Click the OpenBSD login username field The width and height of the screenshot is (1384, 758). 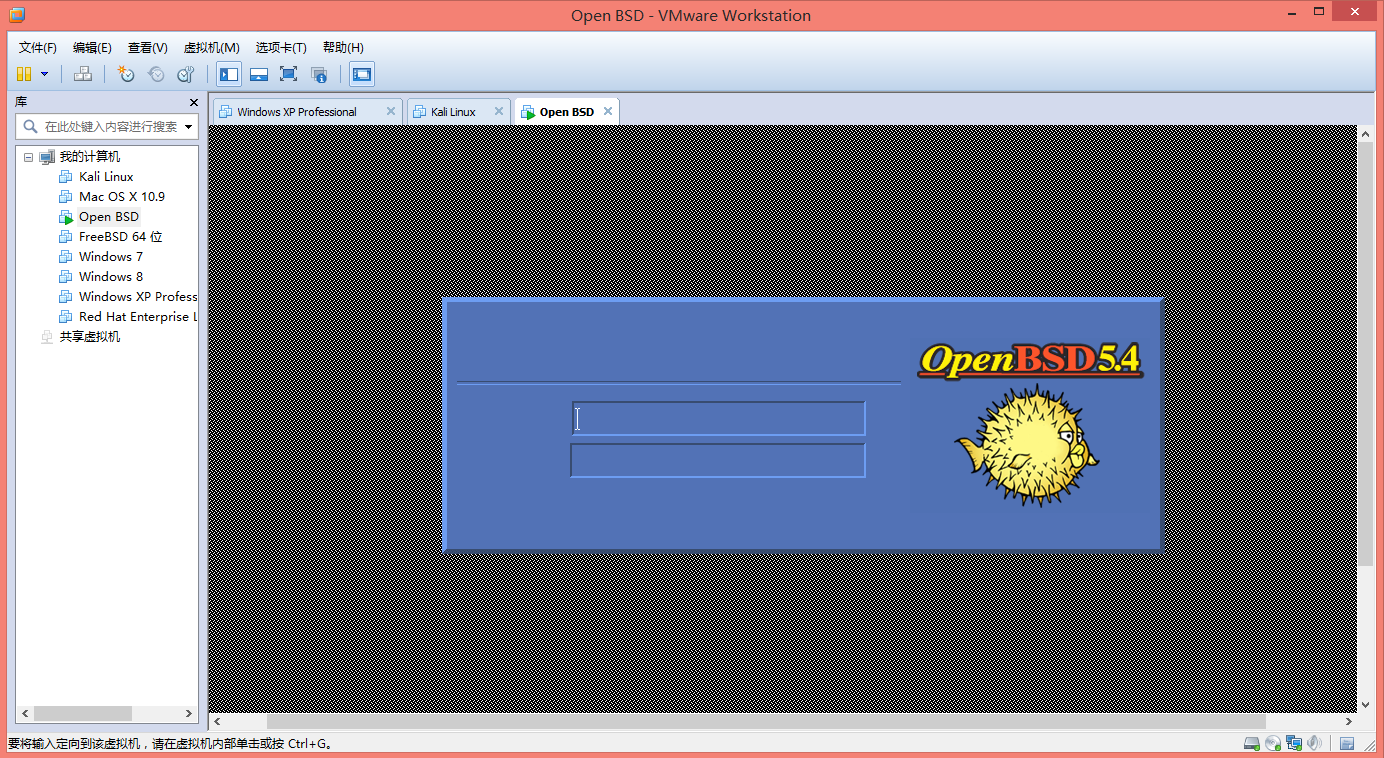718,419
